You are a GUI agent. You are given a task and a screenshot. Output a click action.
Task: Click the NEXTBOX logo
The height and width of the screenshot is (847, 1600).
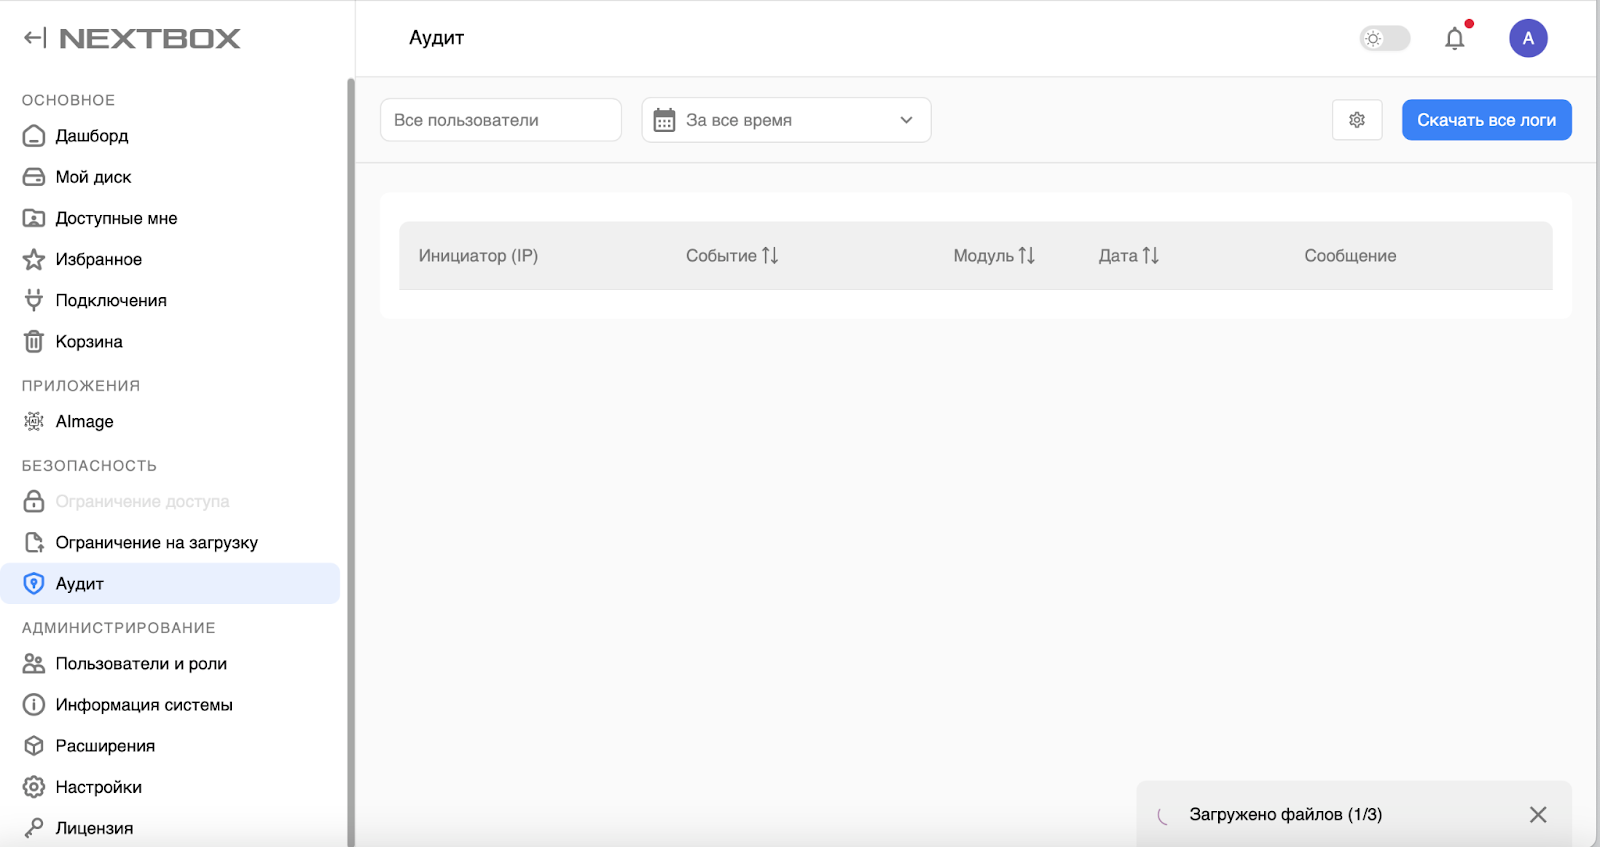point(150,39)
